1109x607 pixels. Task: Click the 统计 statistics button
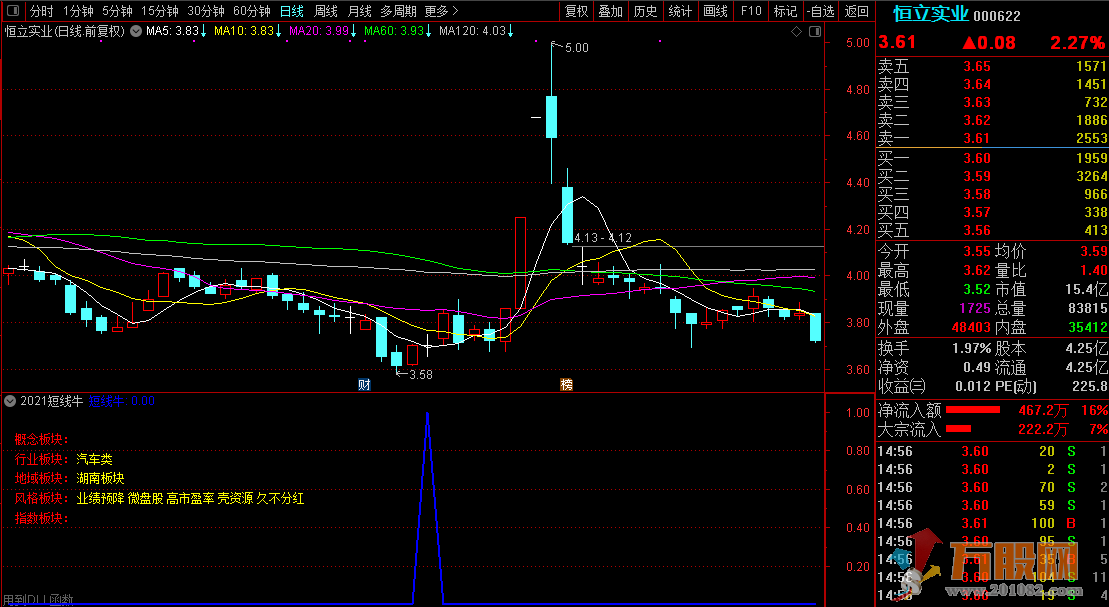pyautogui.click(x=680, y=12)
